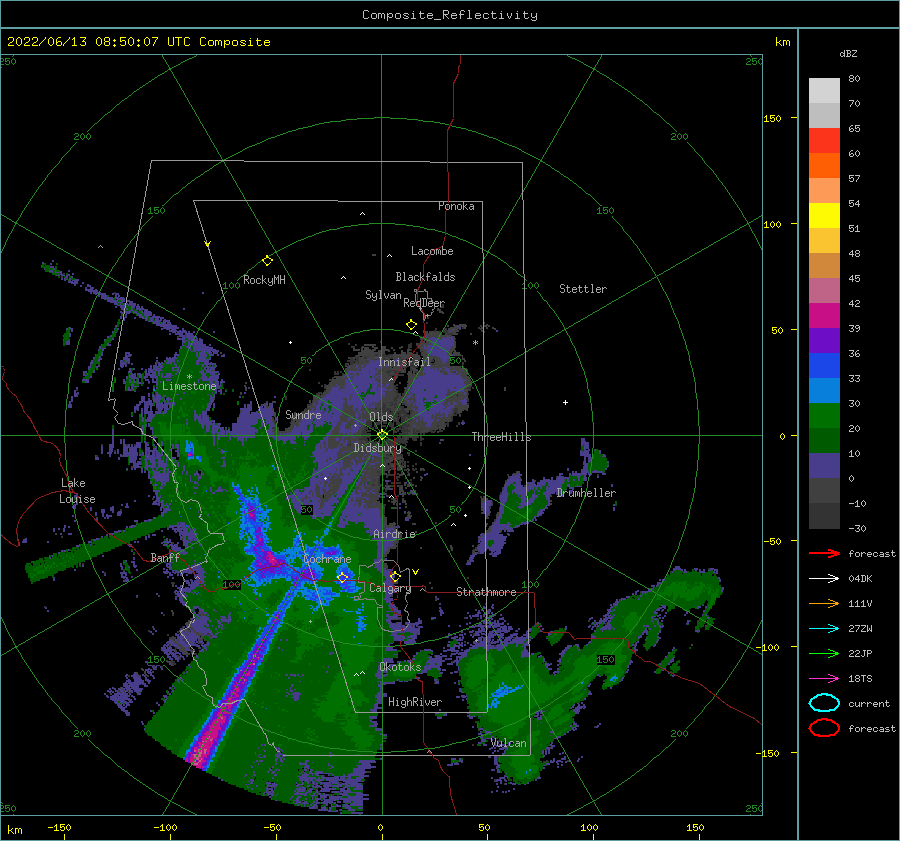Select the Calgary label
The image size is (900, 841).
(x=390, y=588)
